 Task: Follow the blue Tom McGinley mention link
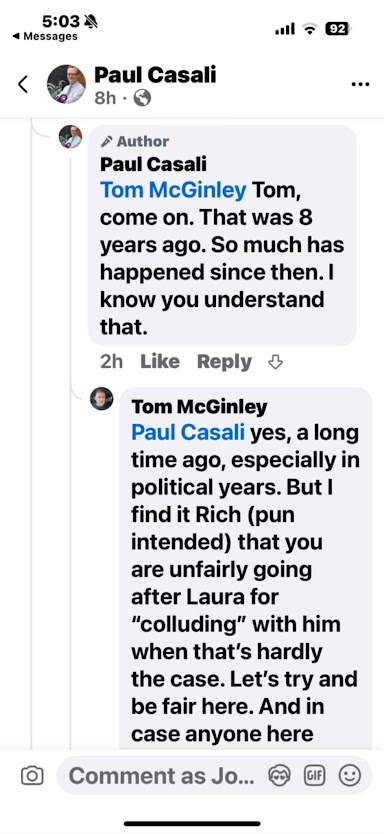point(173,190)
